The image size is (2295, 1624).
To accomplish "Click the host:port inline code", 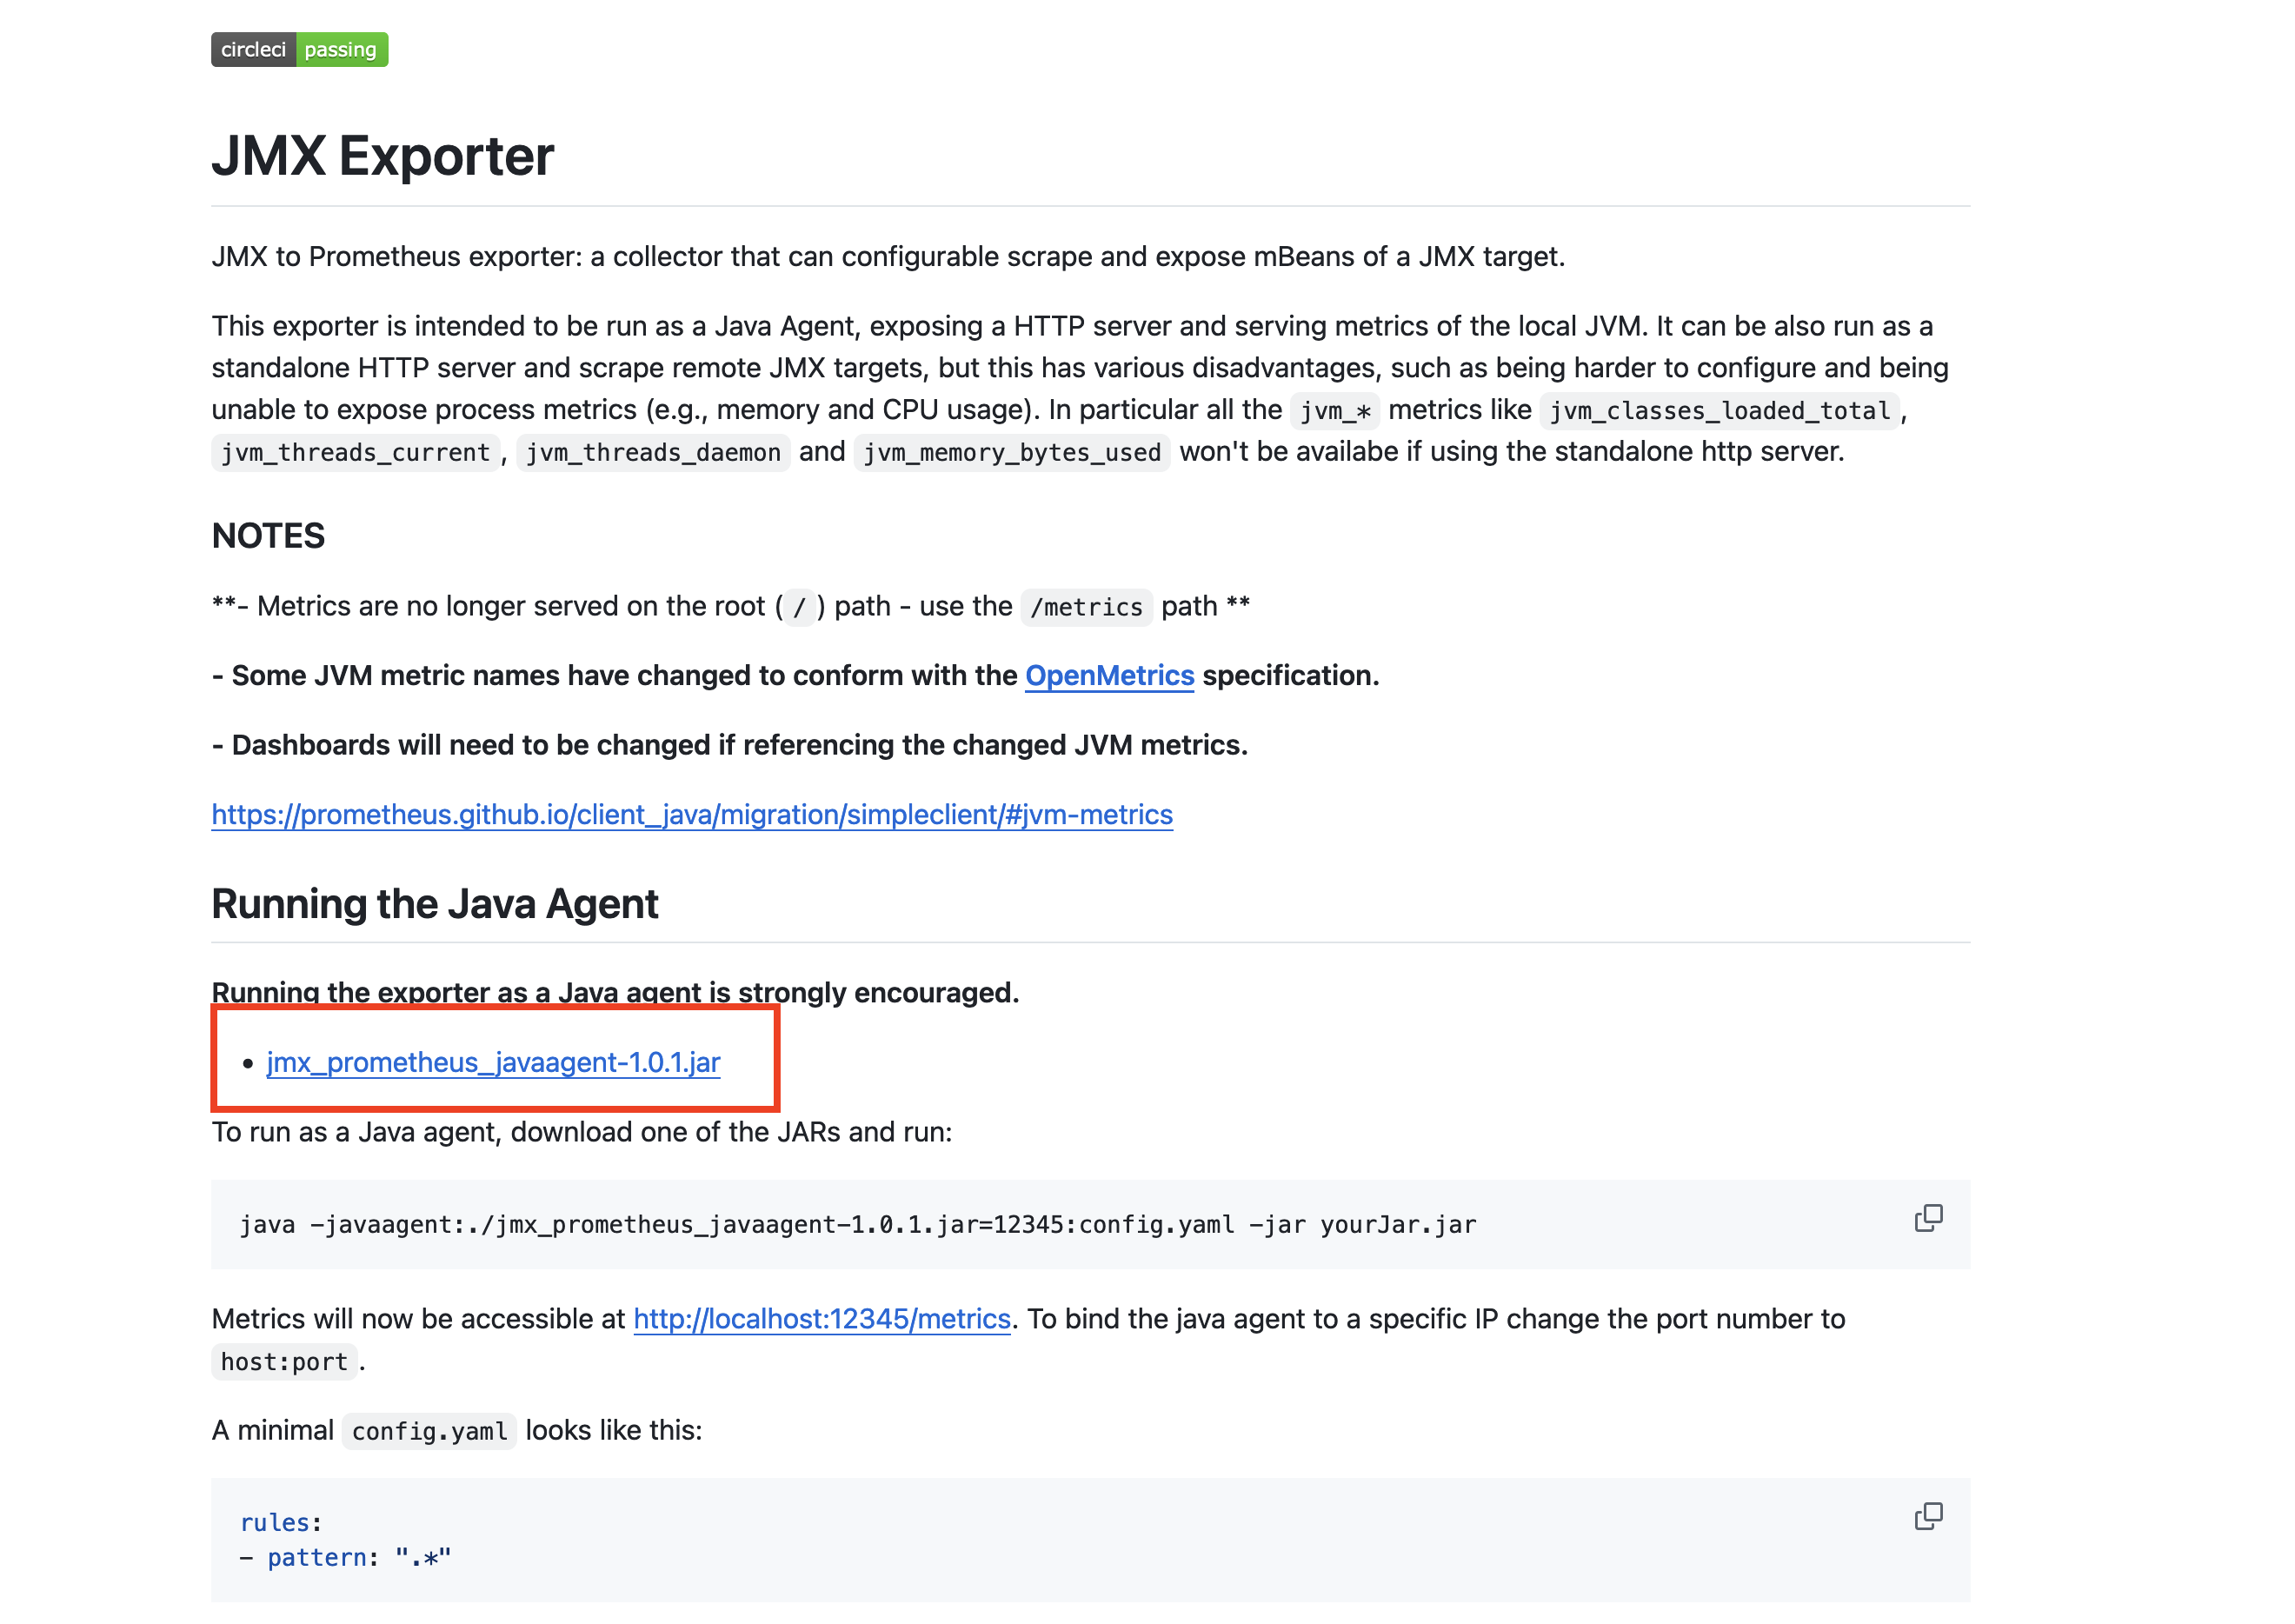I will click(x=284, y=1362).
